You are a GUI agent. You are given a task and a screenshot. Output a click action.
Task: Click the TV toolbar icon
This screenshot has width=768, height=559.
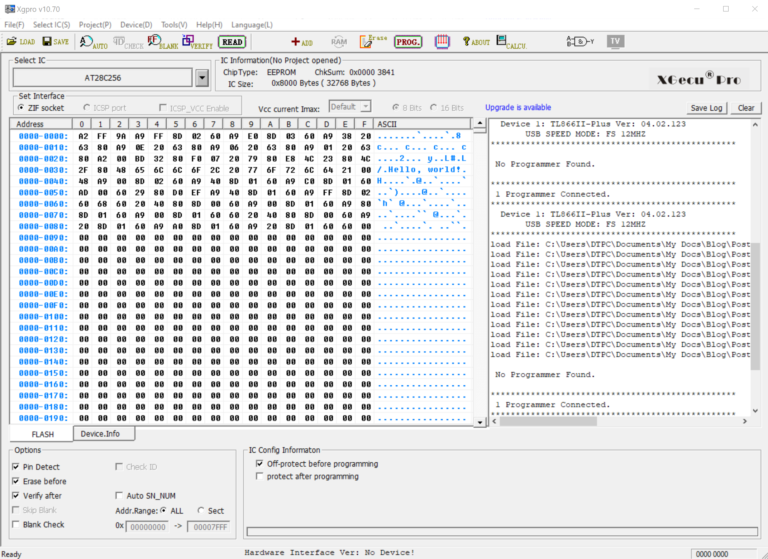615,42
